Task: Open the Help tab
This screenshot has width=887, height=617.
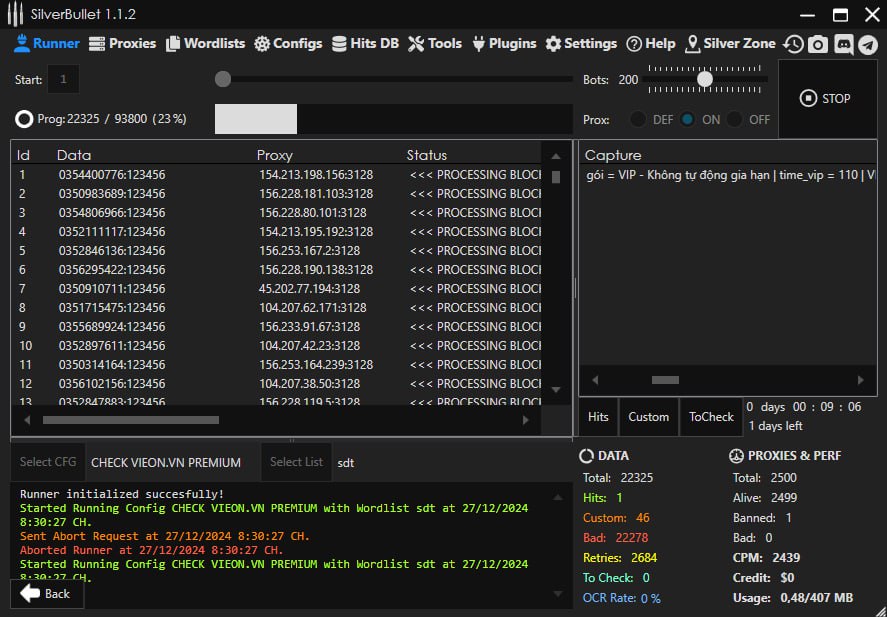Action: point(651,44)
